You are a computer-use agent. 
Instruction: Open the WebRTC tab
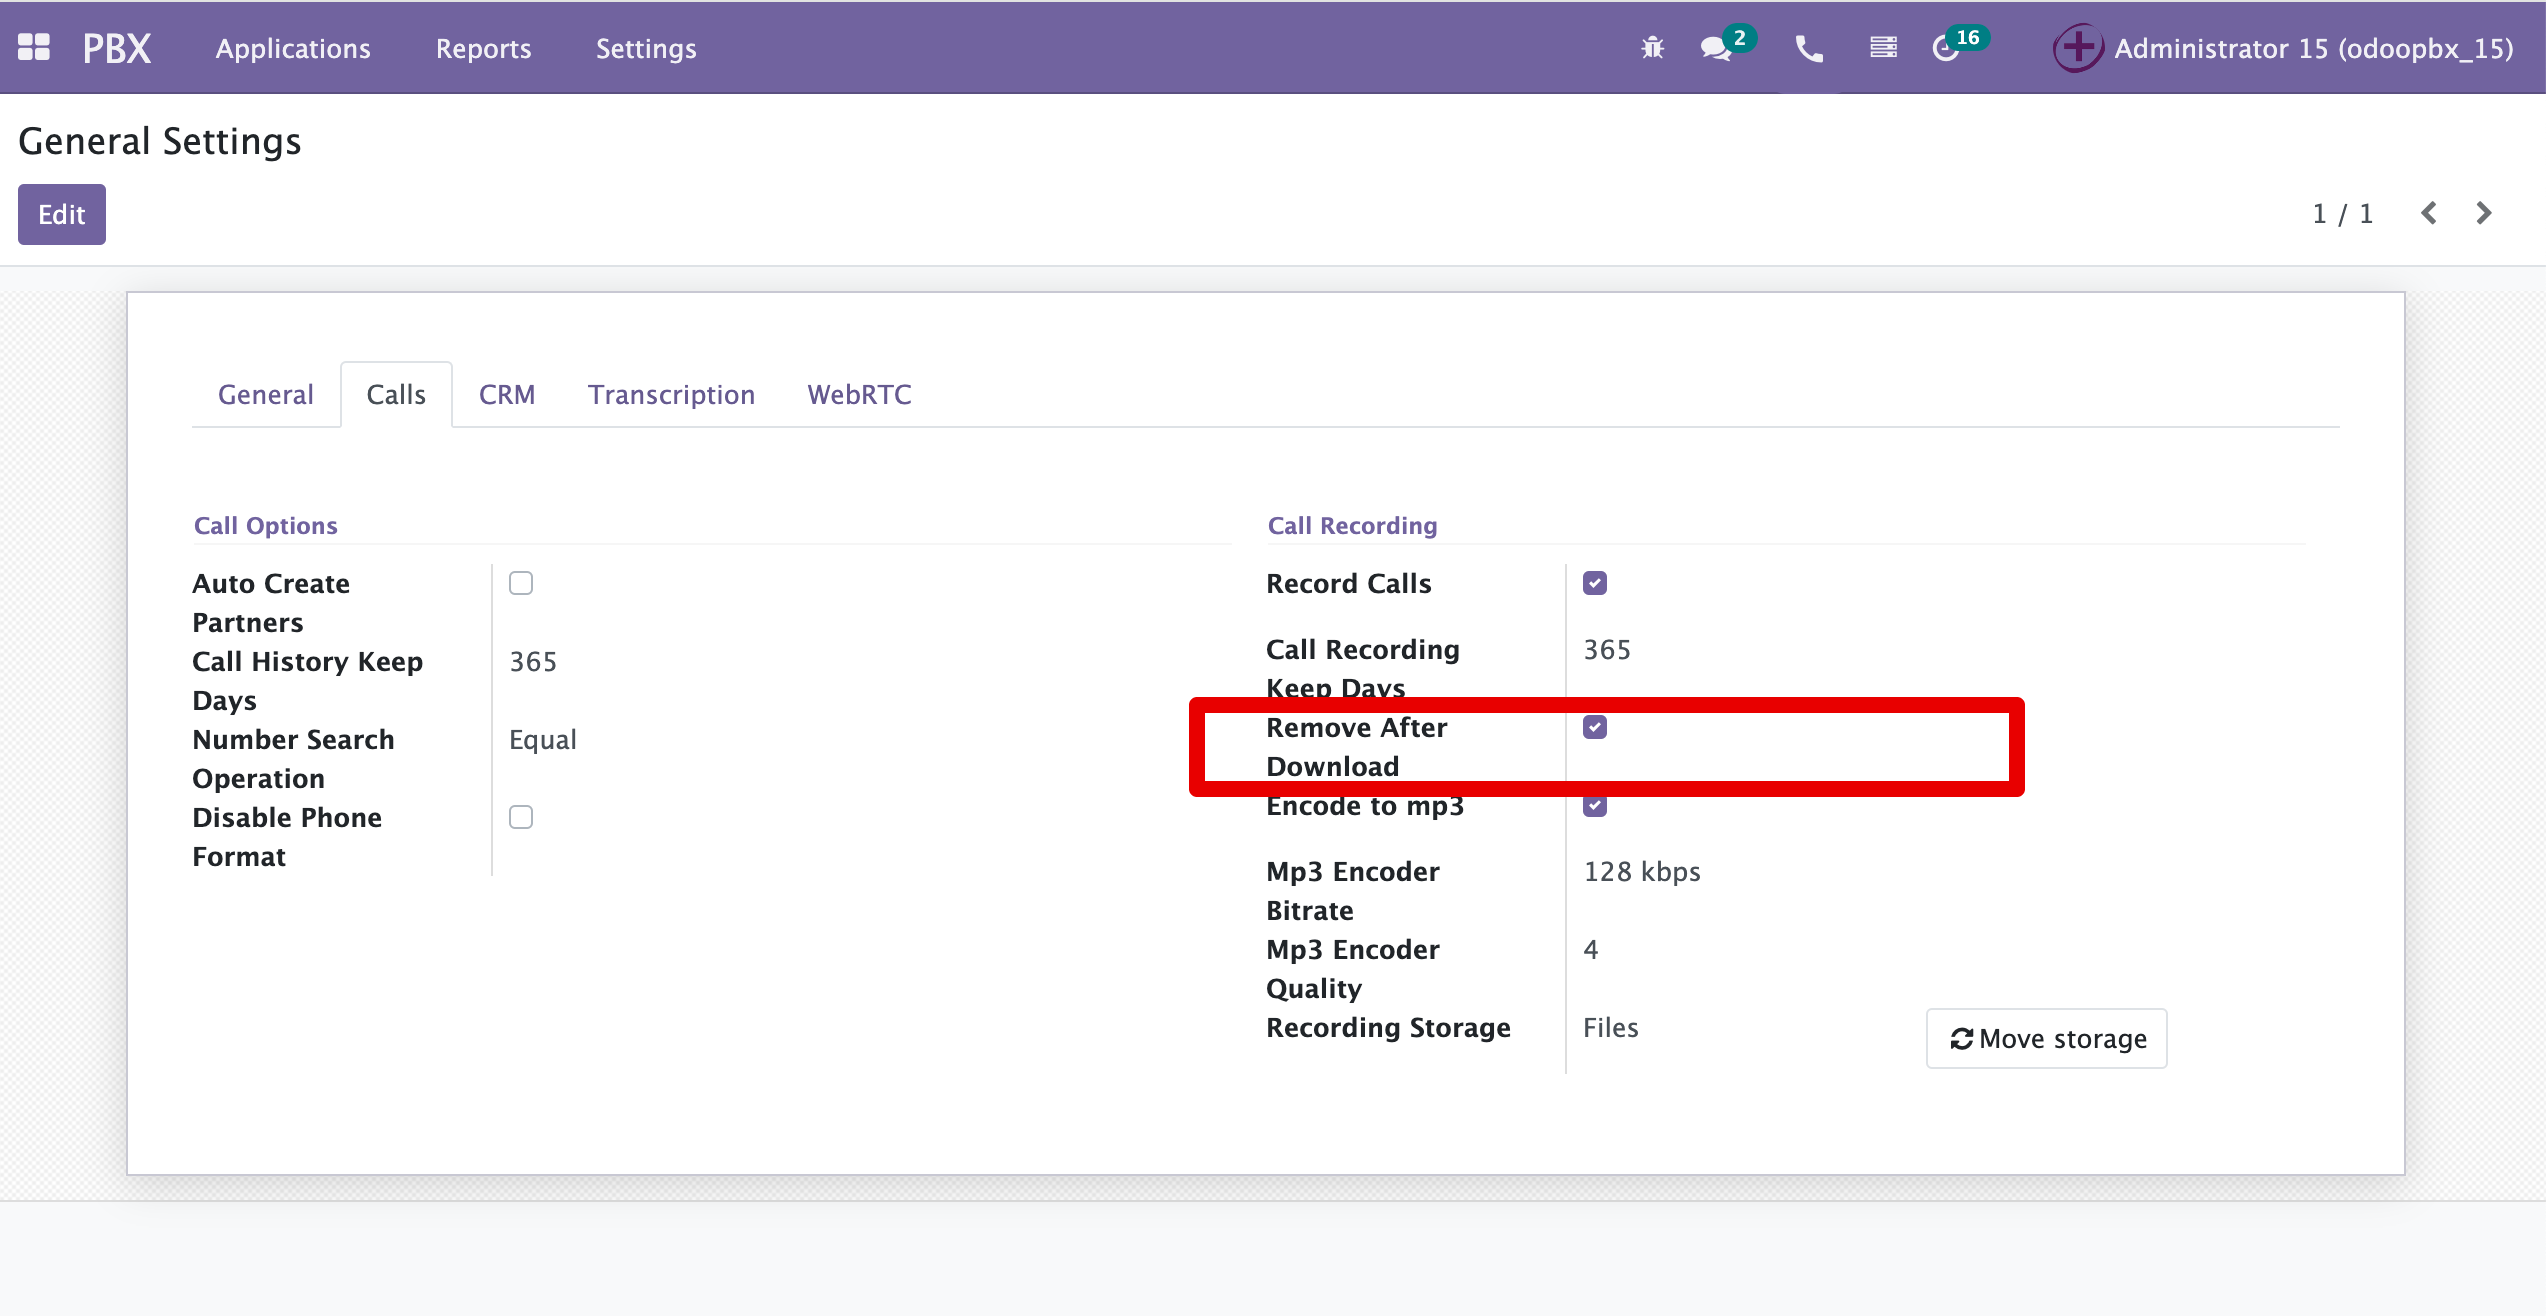click(x=860, y=395)
